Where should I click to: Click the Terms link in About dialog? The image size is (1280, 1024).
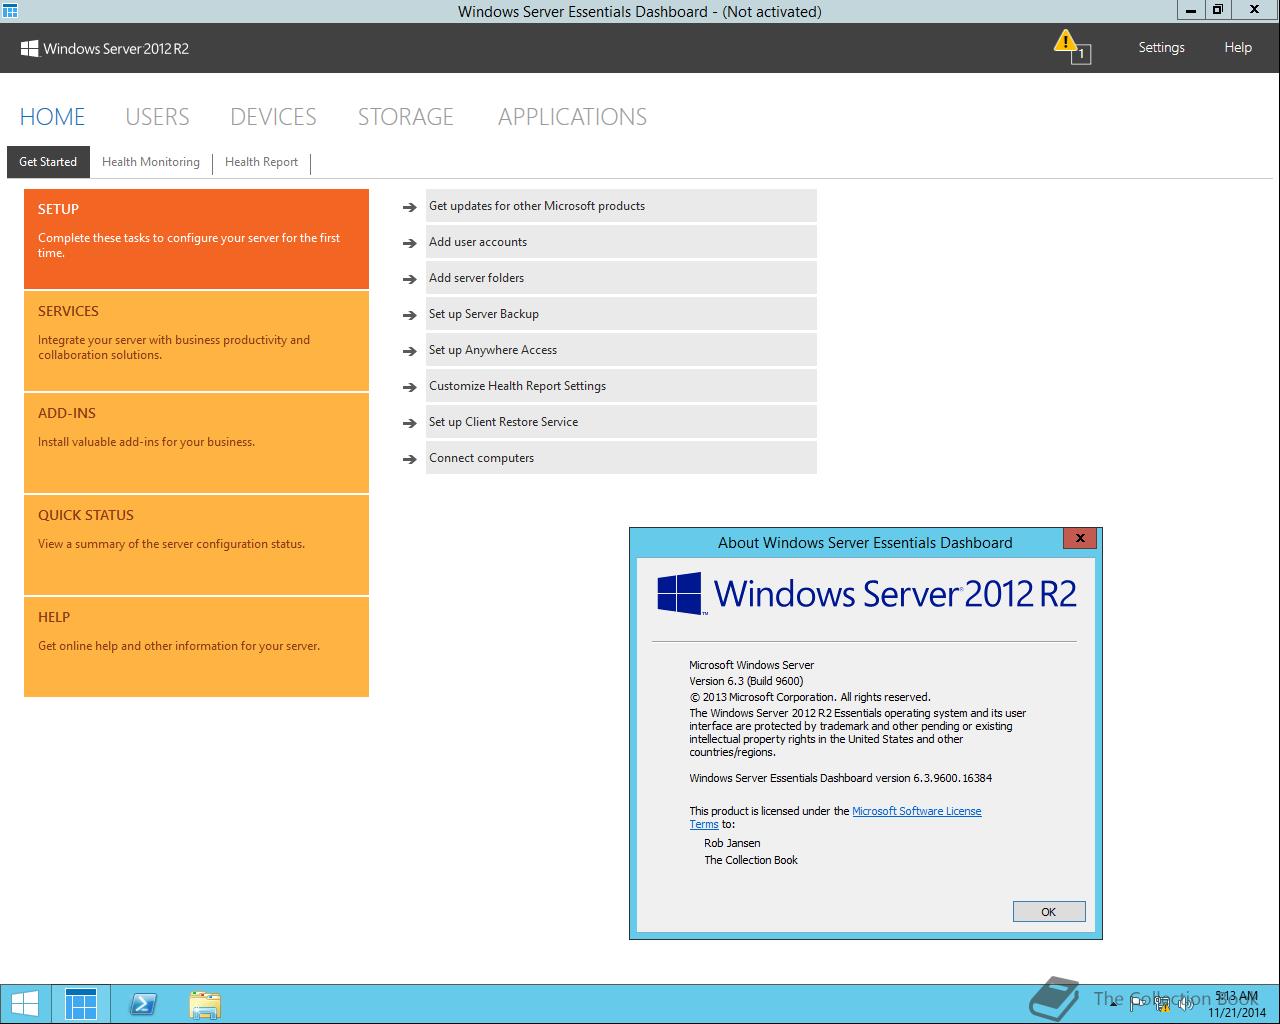tap(704, 824)
